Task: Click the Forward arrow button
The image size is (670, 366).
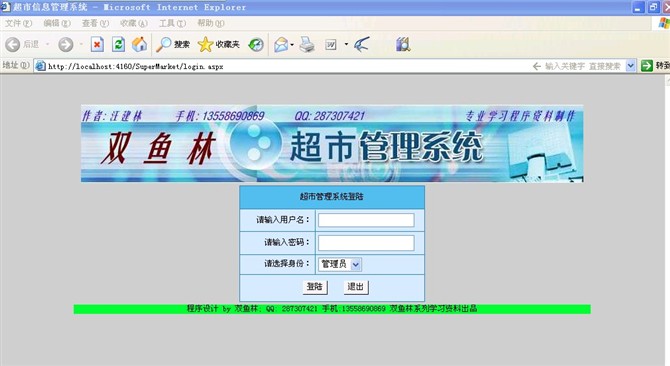Action: click(65, 44)
